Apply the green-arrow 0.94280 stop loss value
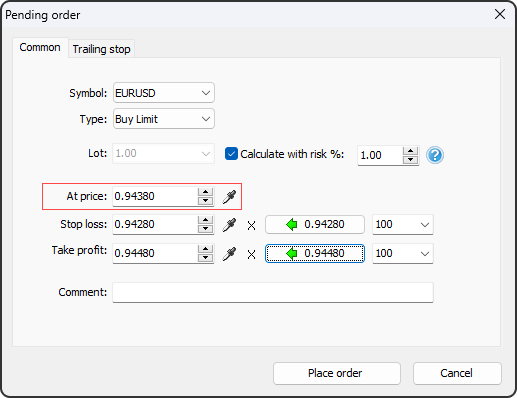 315,224
